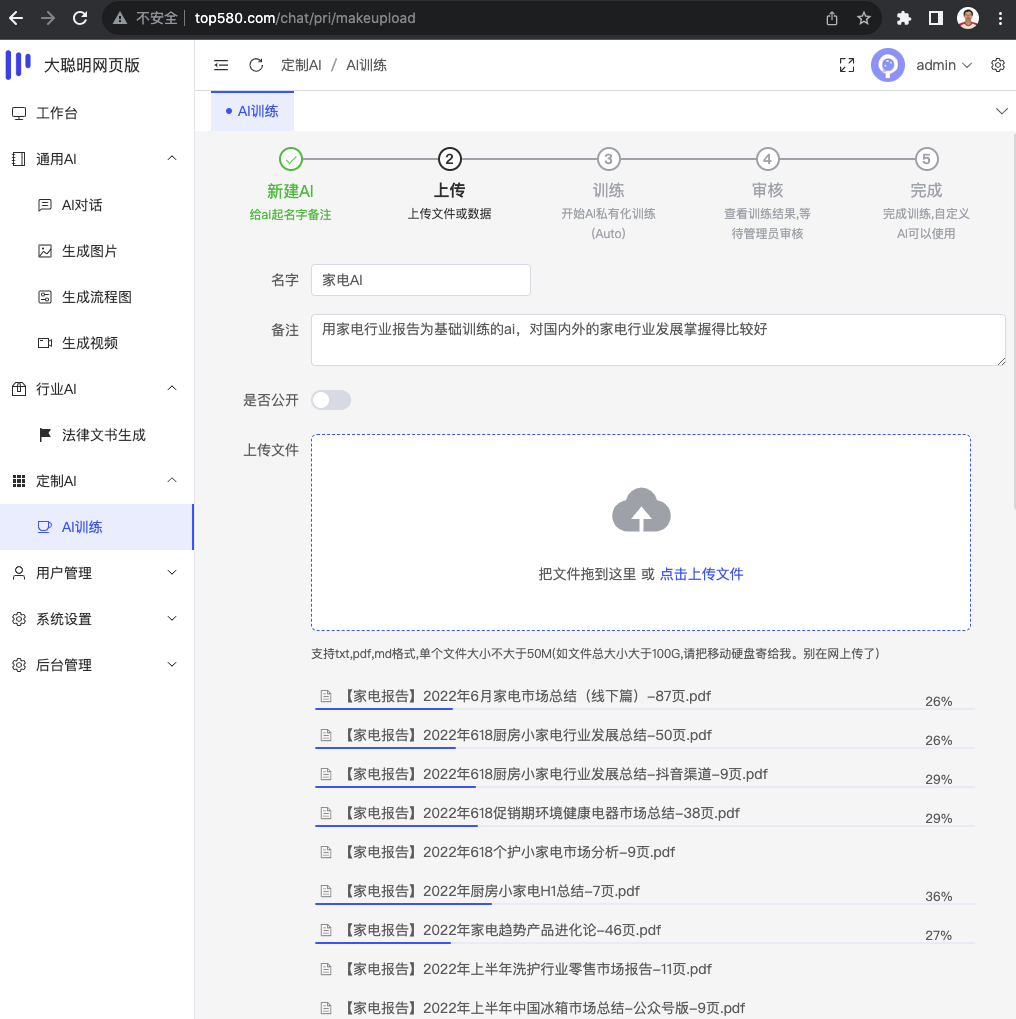Click the sidebar collapse hamburger icon

point(220,65)
